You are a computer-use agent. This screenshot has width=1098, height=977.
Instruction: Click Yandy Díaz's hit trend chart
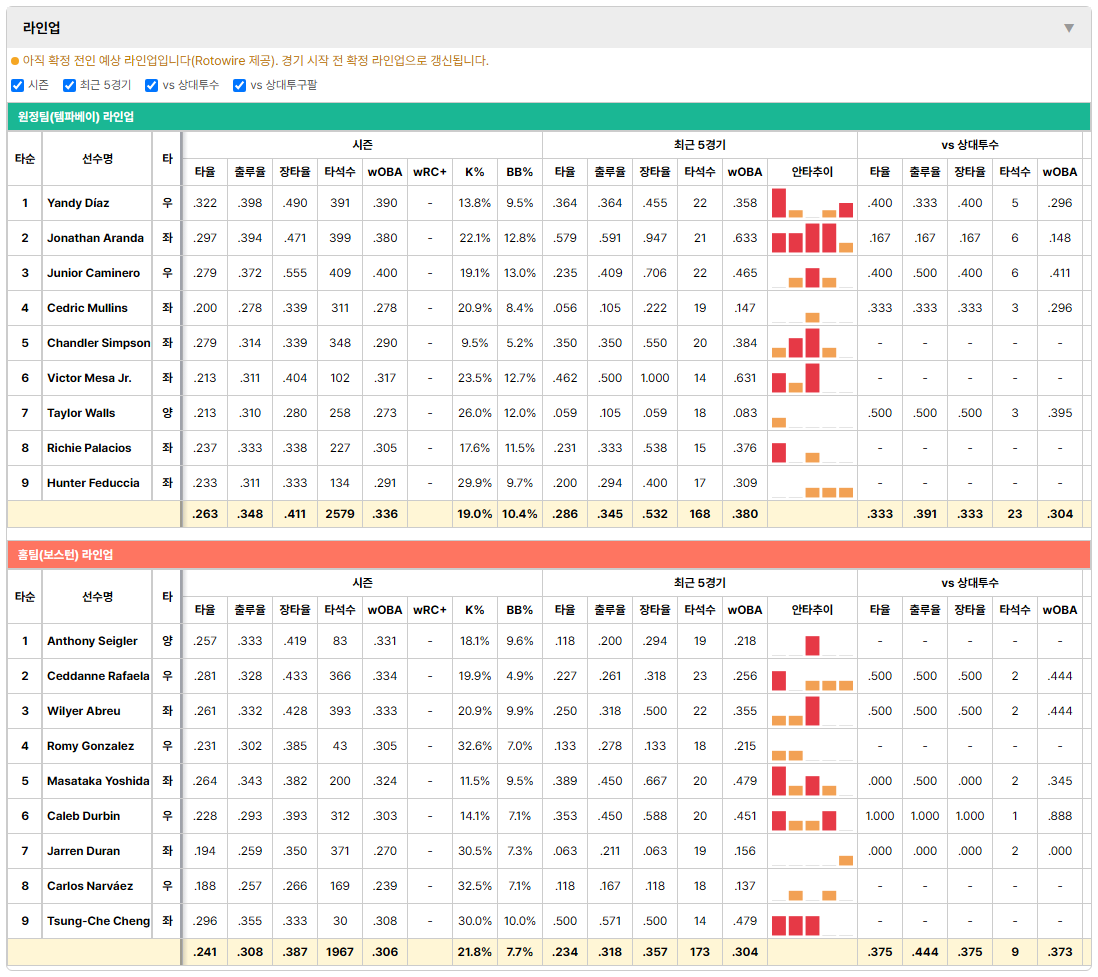tap(812, 203)
